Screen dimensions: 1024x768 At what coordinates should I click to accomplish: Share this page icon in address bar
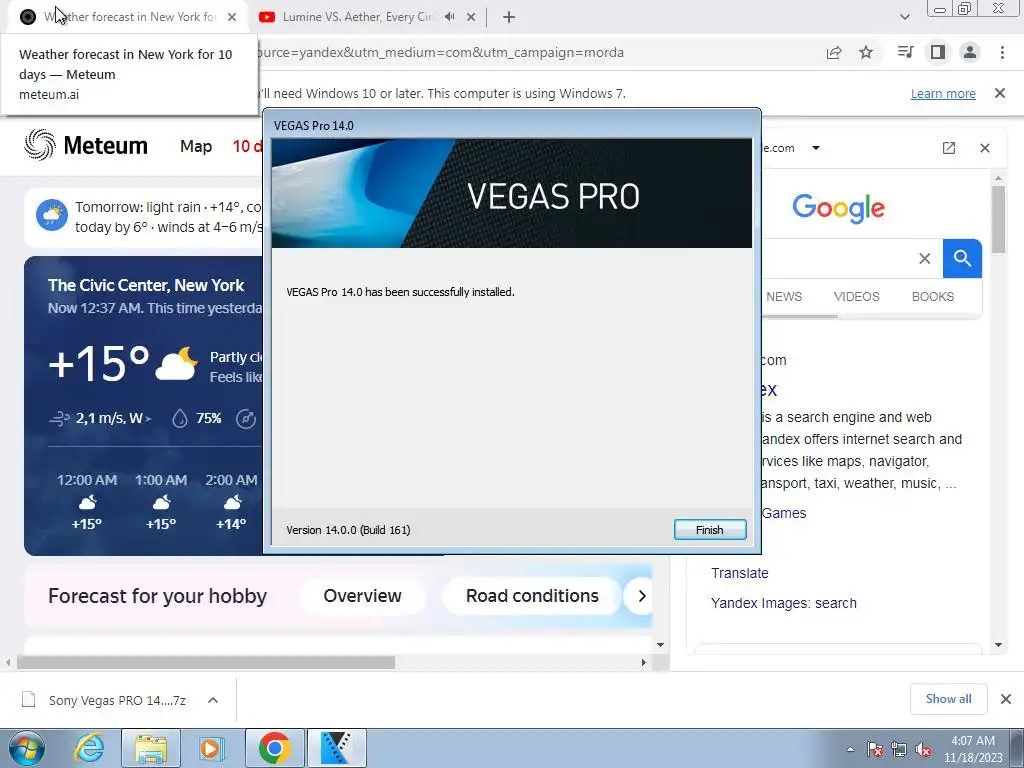(834, 52)
